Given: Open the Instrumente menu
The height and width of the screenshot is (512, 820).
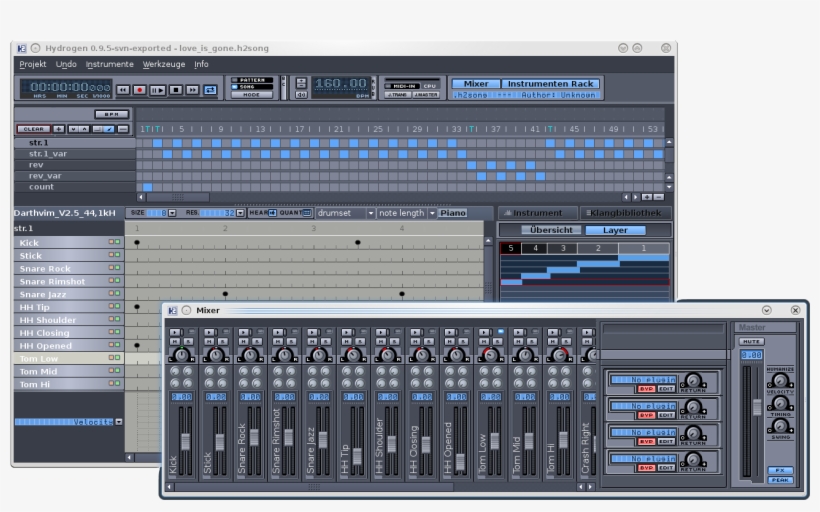Looking at the screenshot, I should pos(109,64).
